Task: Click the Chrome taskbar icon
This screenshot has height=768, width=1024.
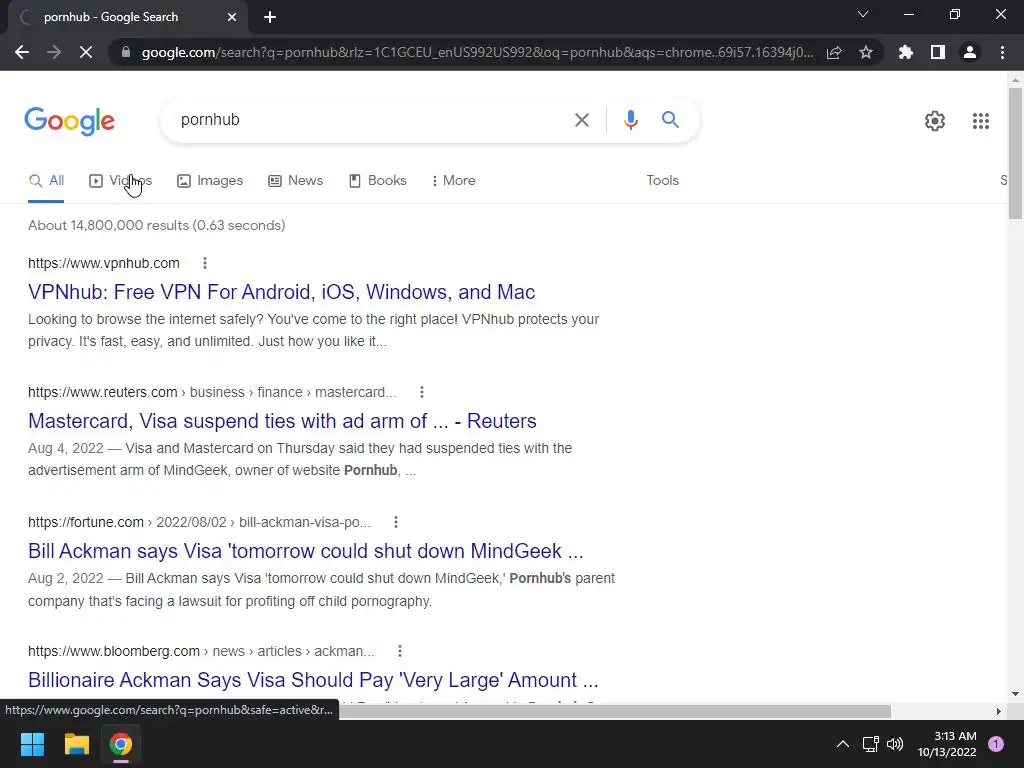Action: 121,744
